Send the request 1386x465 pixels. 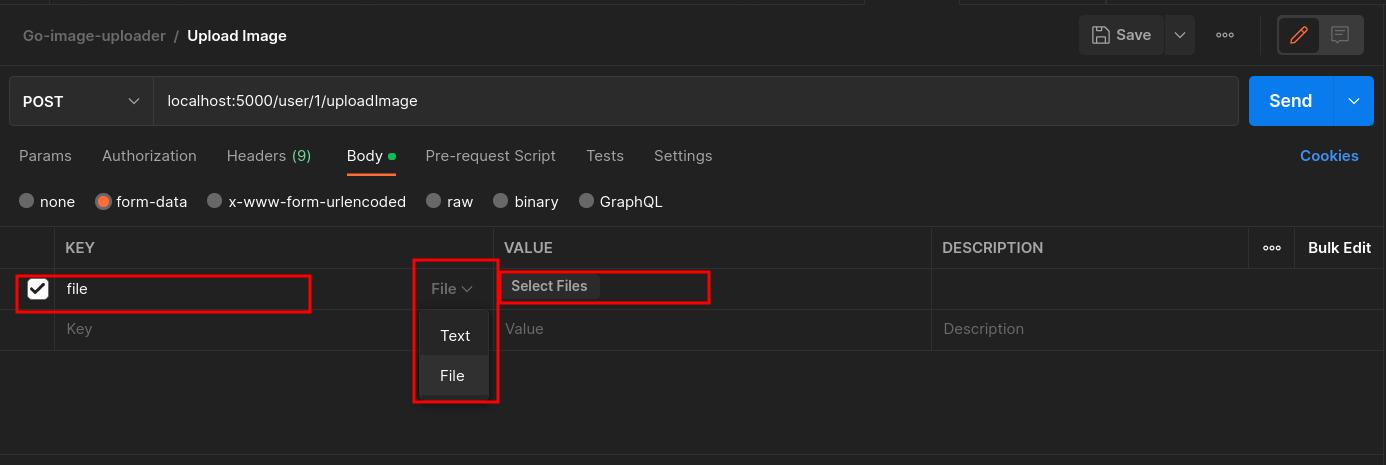[1290, 101]
